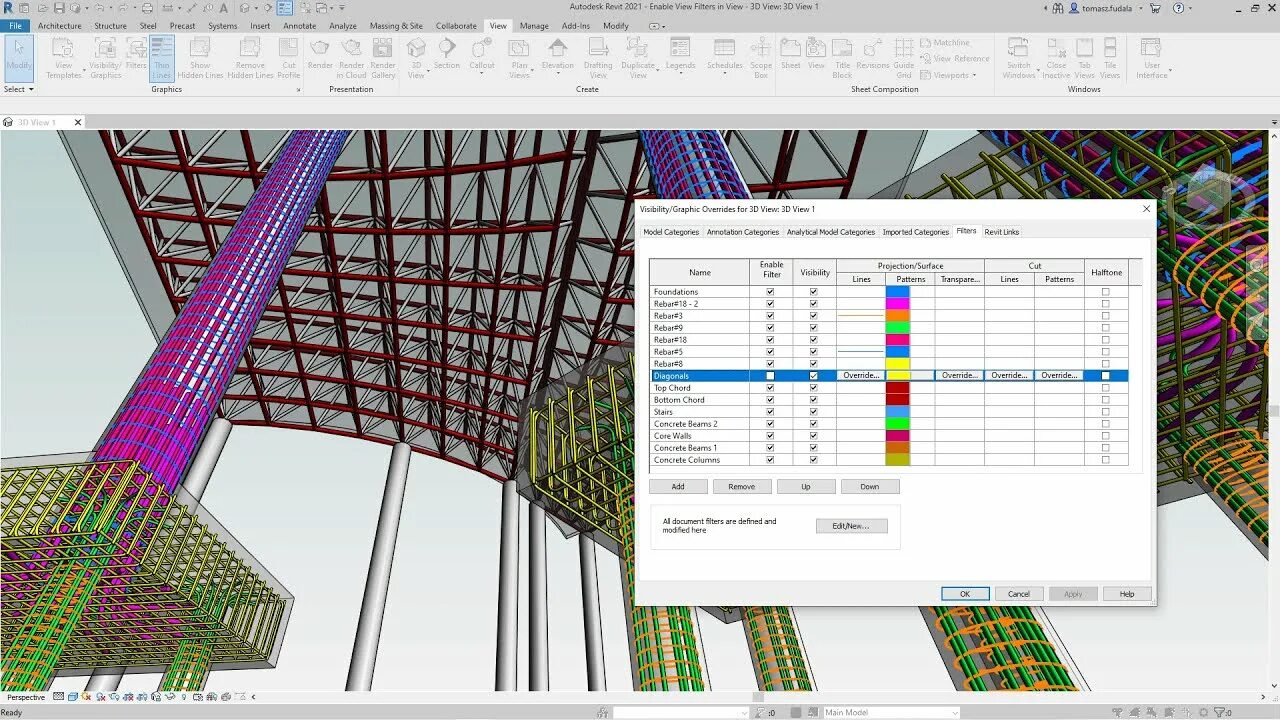Expand the Select dropdown under Modify
Screen dimensions: 1280x720
tap(18, 89)
